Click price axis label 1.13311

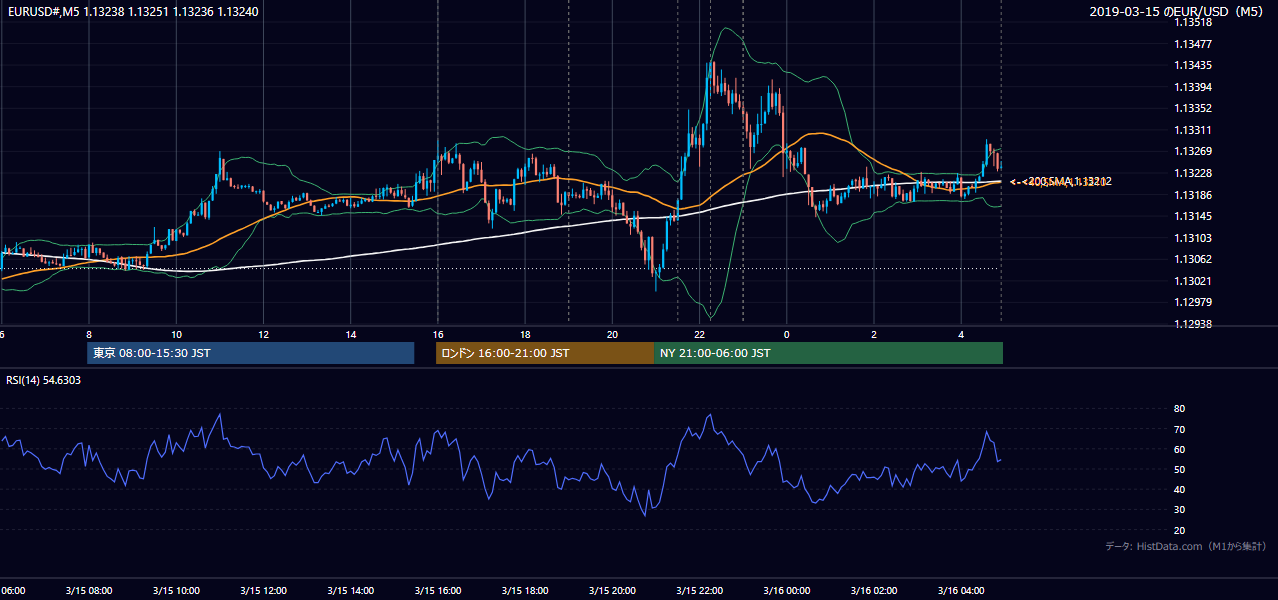(1194, 130)
